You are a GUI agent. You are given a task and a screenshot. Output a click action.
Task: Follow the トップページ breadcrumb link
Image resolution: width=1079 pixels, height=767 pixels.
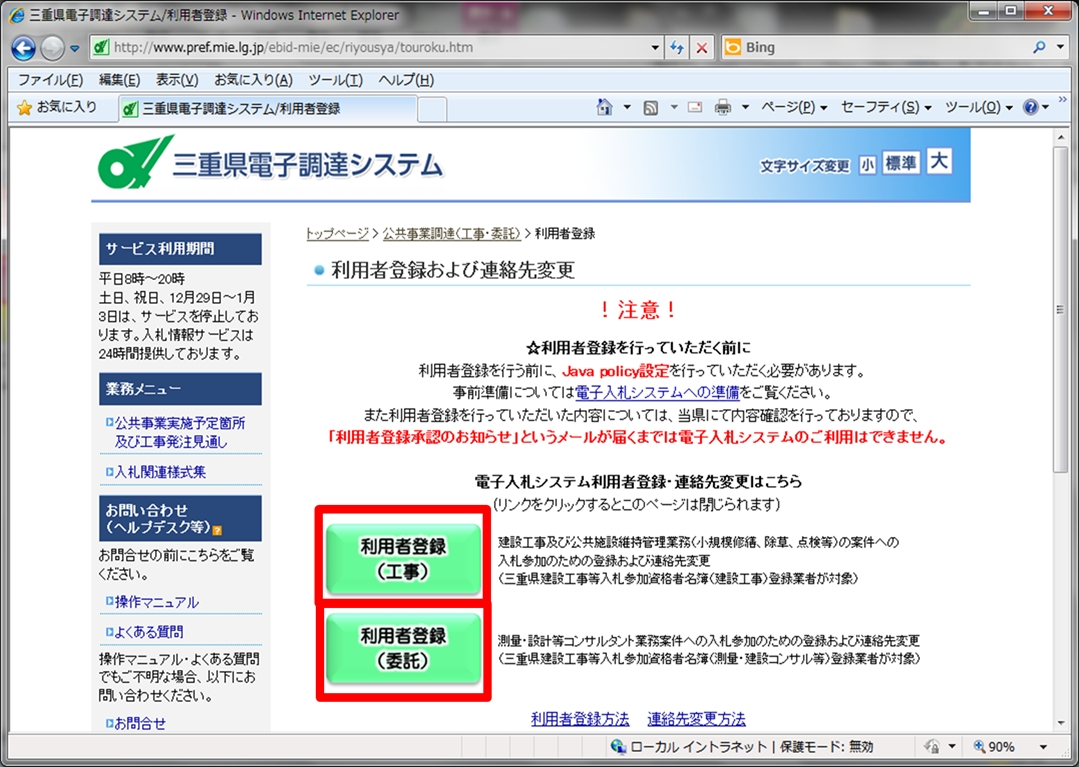coord(337,234)
